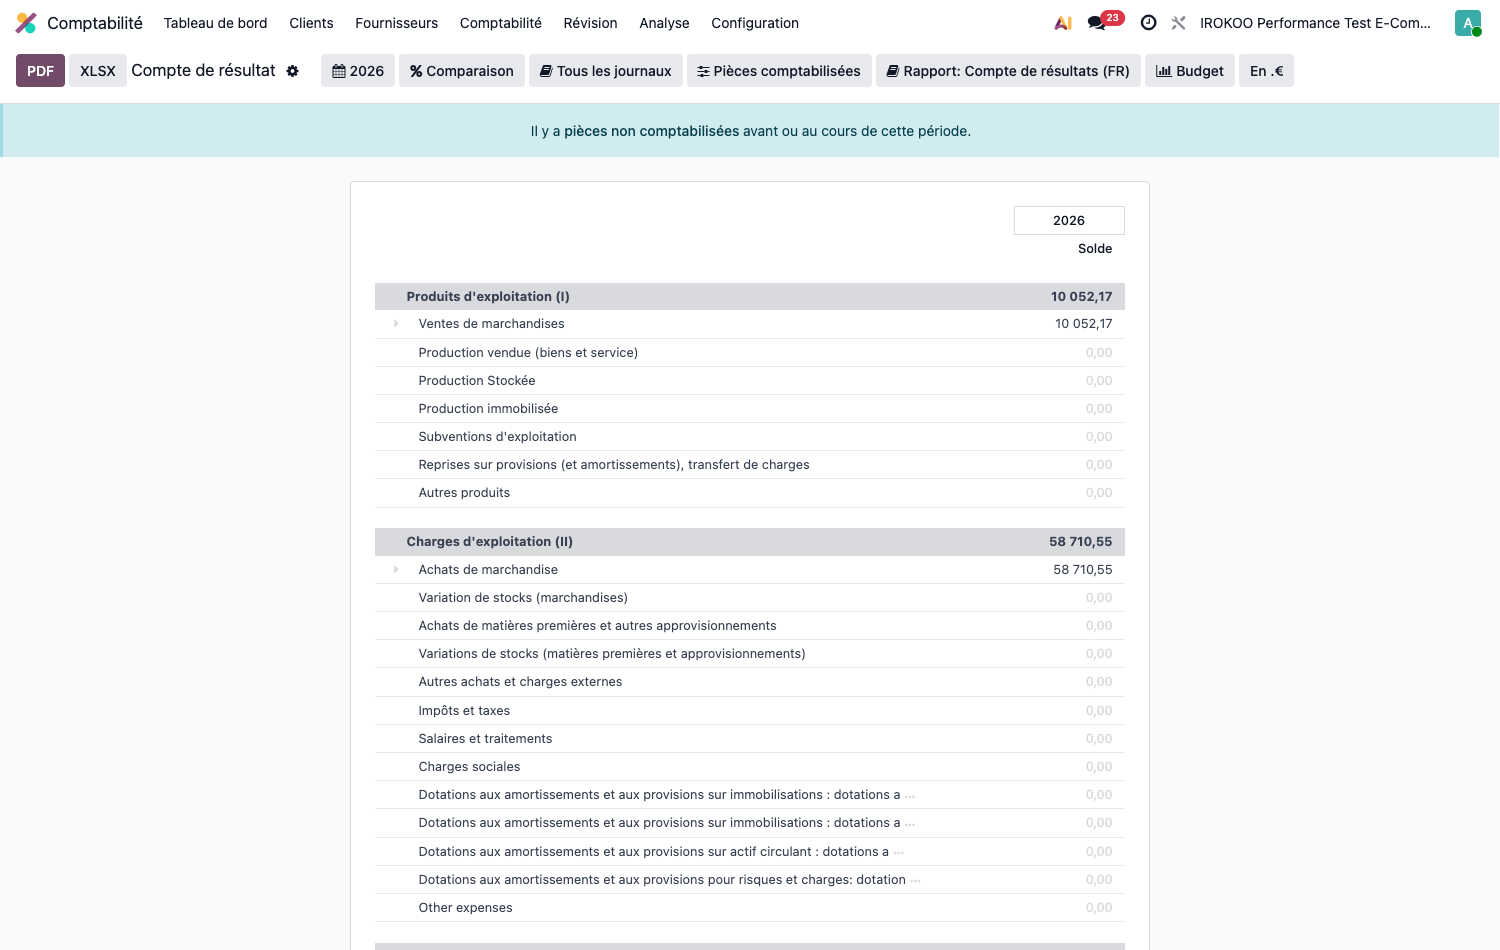
Task: Select the Salaires et traitements line
Action: pyautogui.click(x=750, y=739)
